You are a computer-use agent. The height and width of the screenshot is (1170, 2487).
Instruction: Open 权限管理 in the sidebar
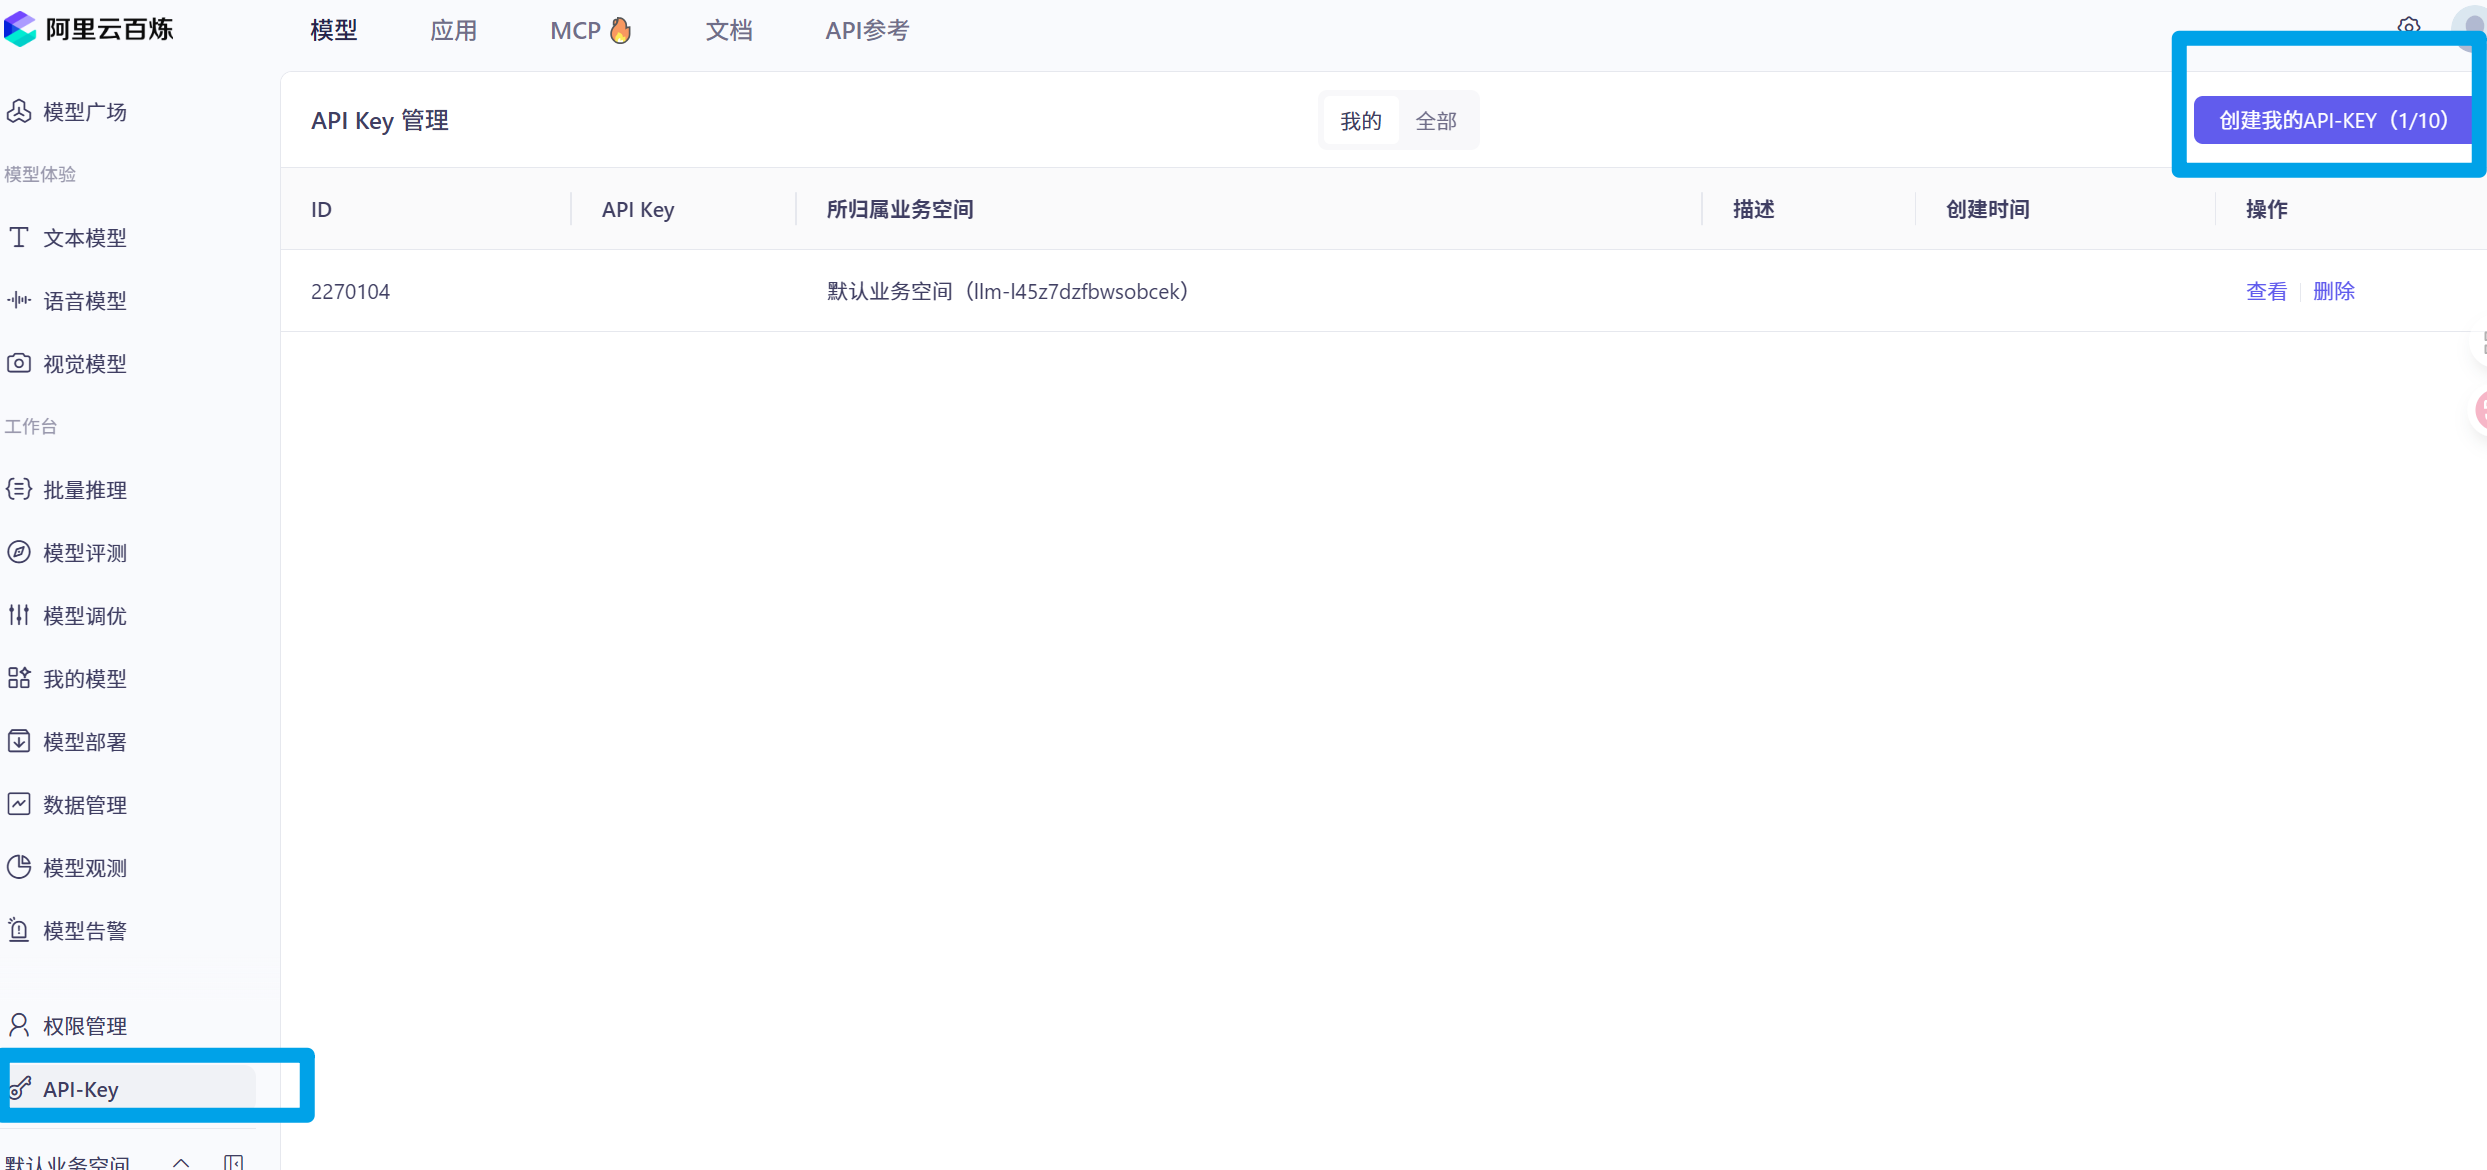click(84, 1025)
